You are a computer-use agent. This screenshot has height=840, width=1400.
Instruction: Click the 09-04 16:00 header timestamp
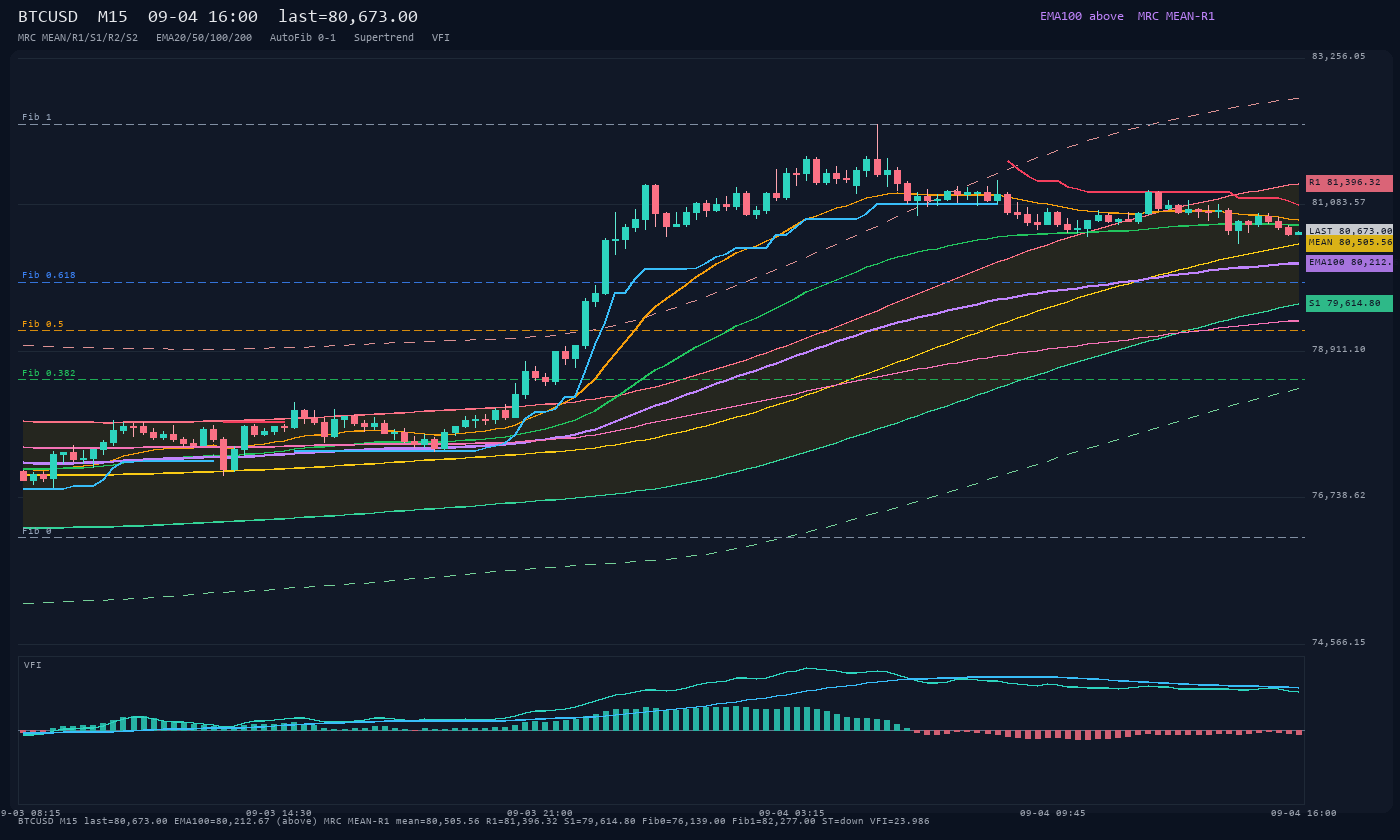203,17
